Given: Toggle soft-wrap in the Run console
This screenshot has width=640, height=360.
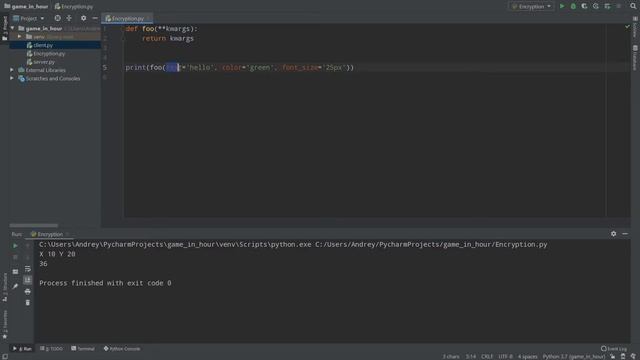Looking at the screenshot, I should click(27, 269).
